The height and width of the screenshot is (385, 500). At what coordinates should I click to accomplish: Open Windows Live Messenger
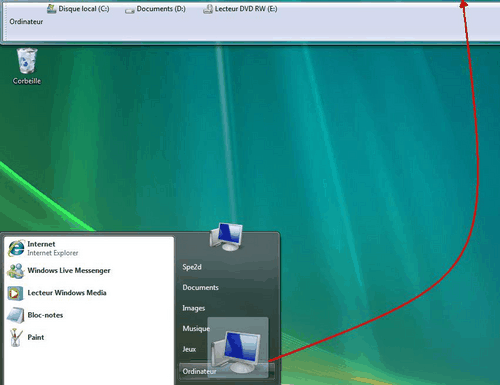click(x=59, y=270)
